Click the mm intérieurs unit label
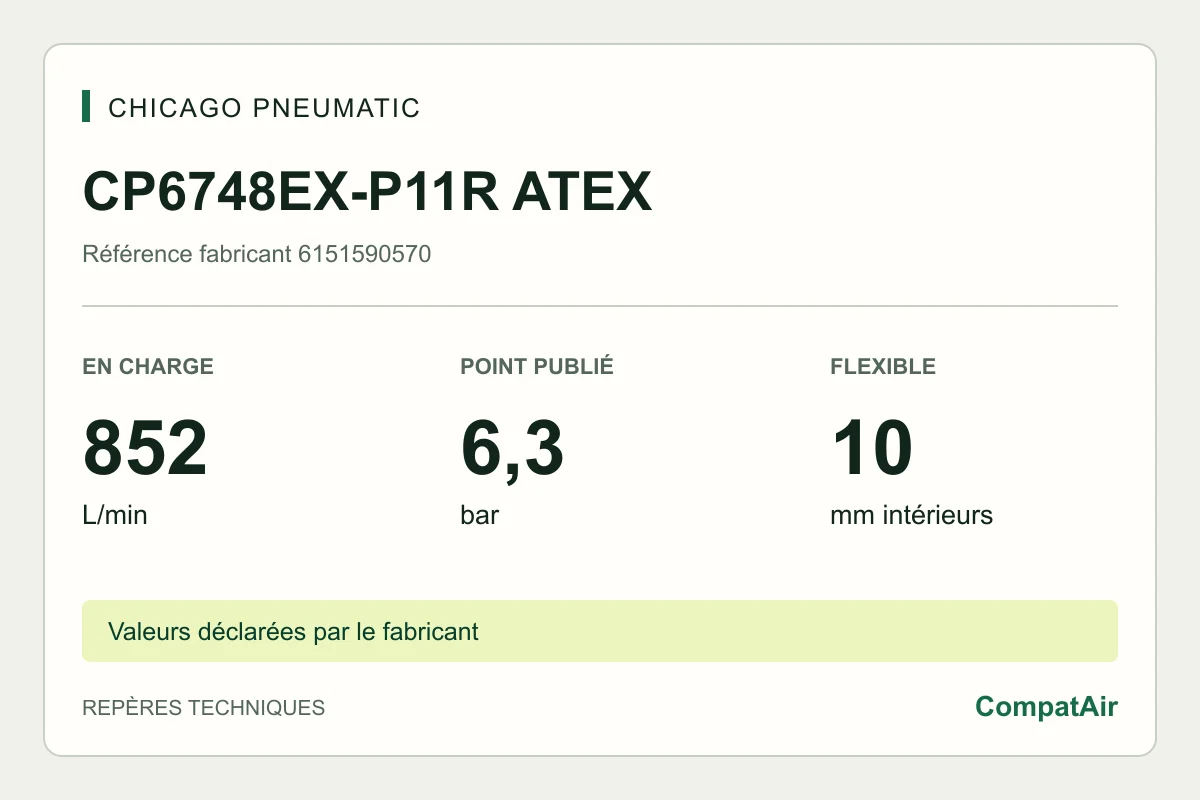The width and height of the screenshot is (1200, 800). 911,516
